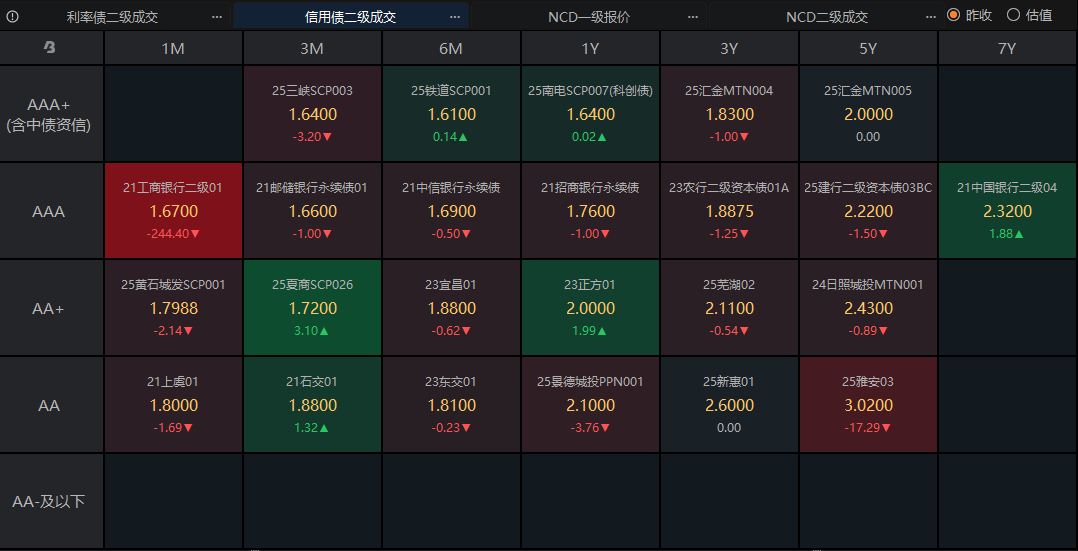Click the icon left of the 1M column header
Image resolution: width=1078 pixels, height=551 pixels.
[51, 47]
